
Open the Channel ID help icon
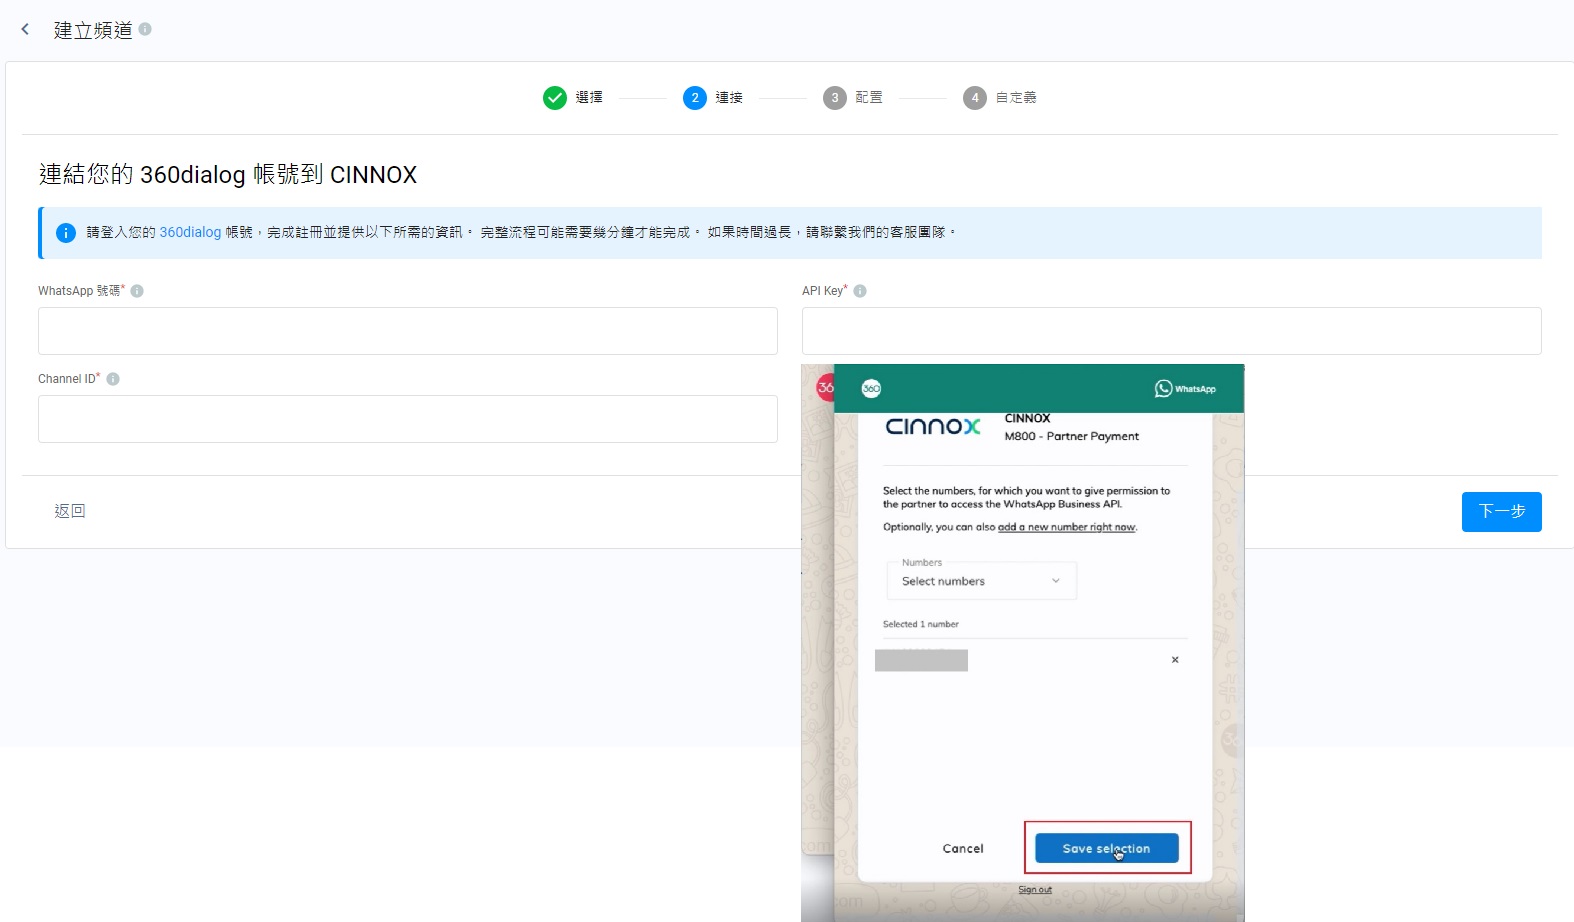click(x=113, y=379)
